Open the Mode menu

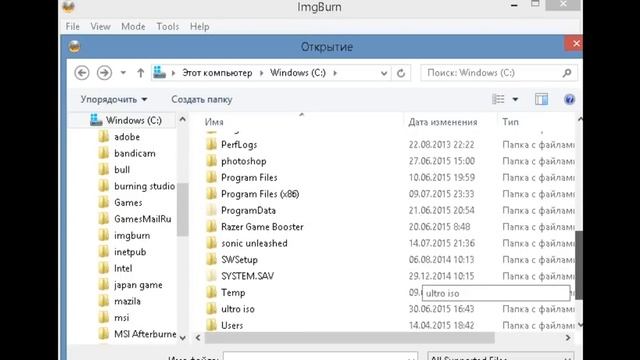click(133, 27)
